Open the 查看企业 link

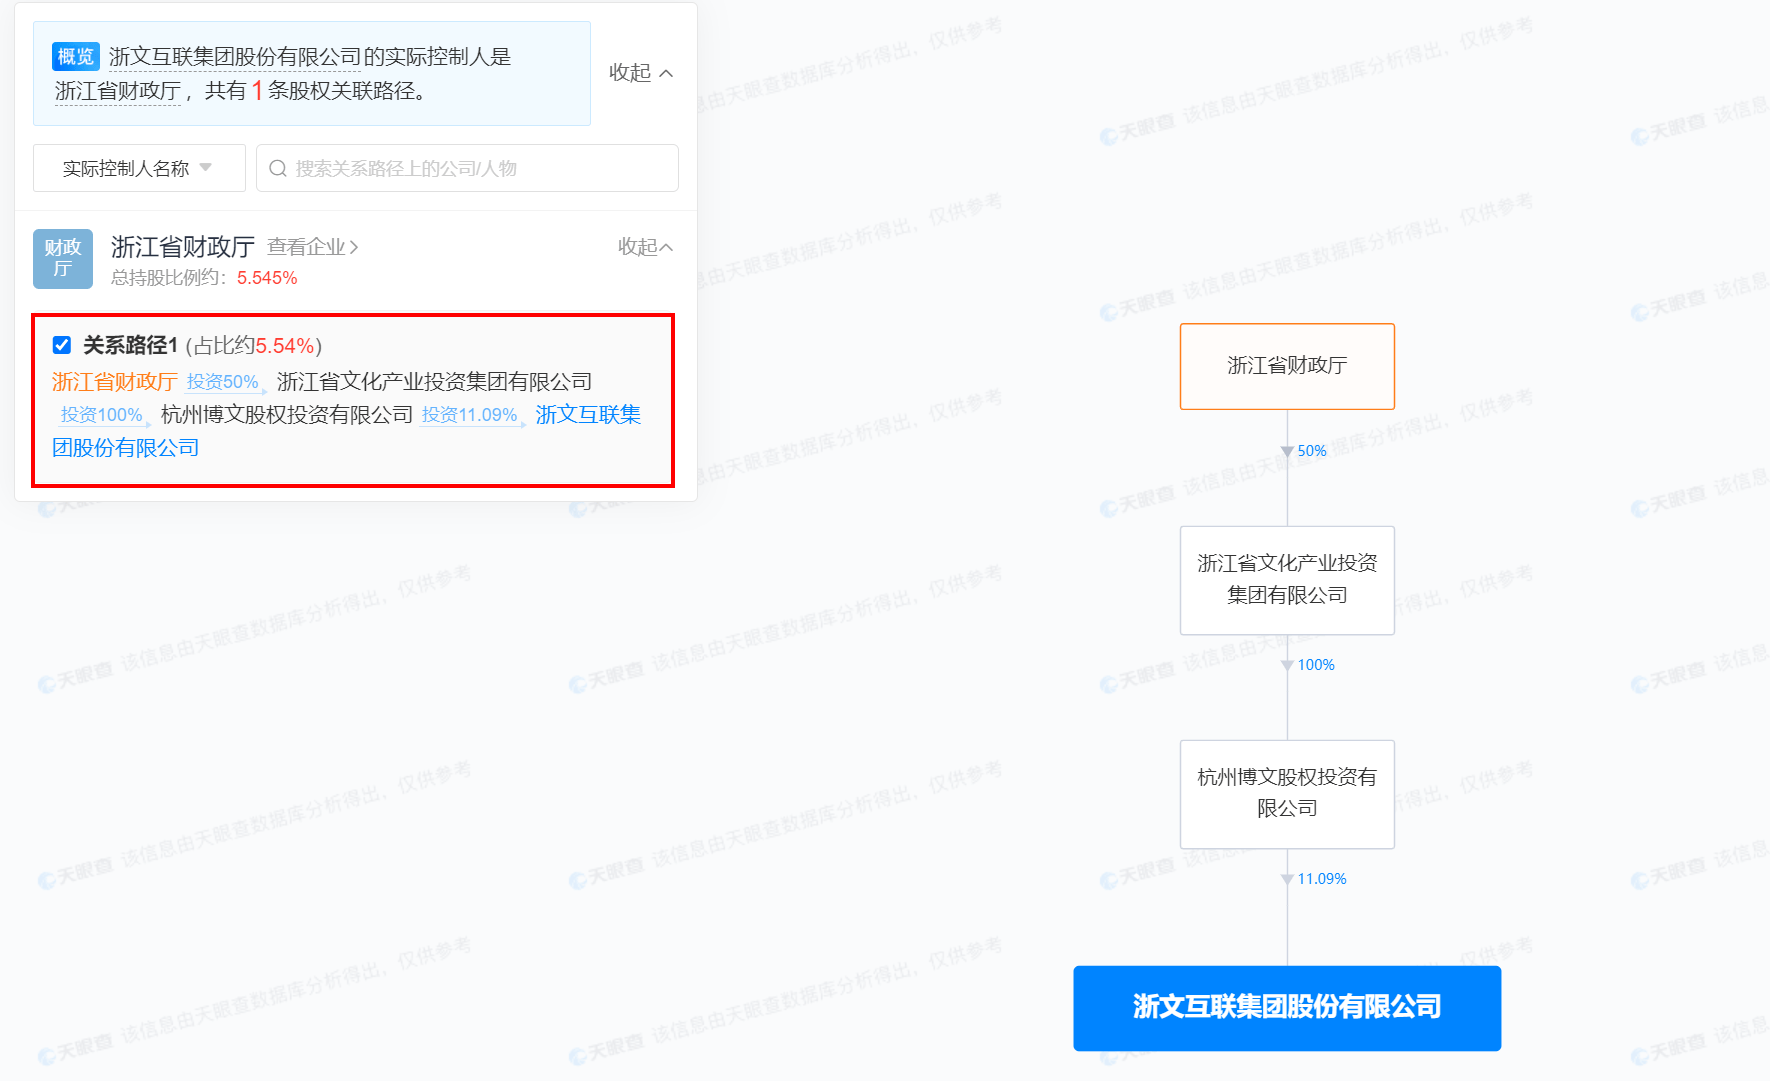point(312,247)
